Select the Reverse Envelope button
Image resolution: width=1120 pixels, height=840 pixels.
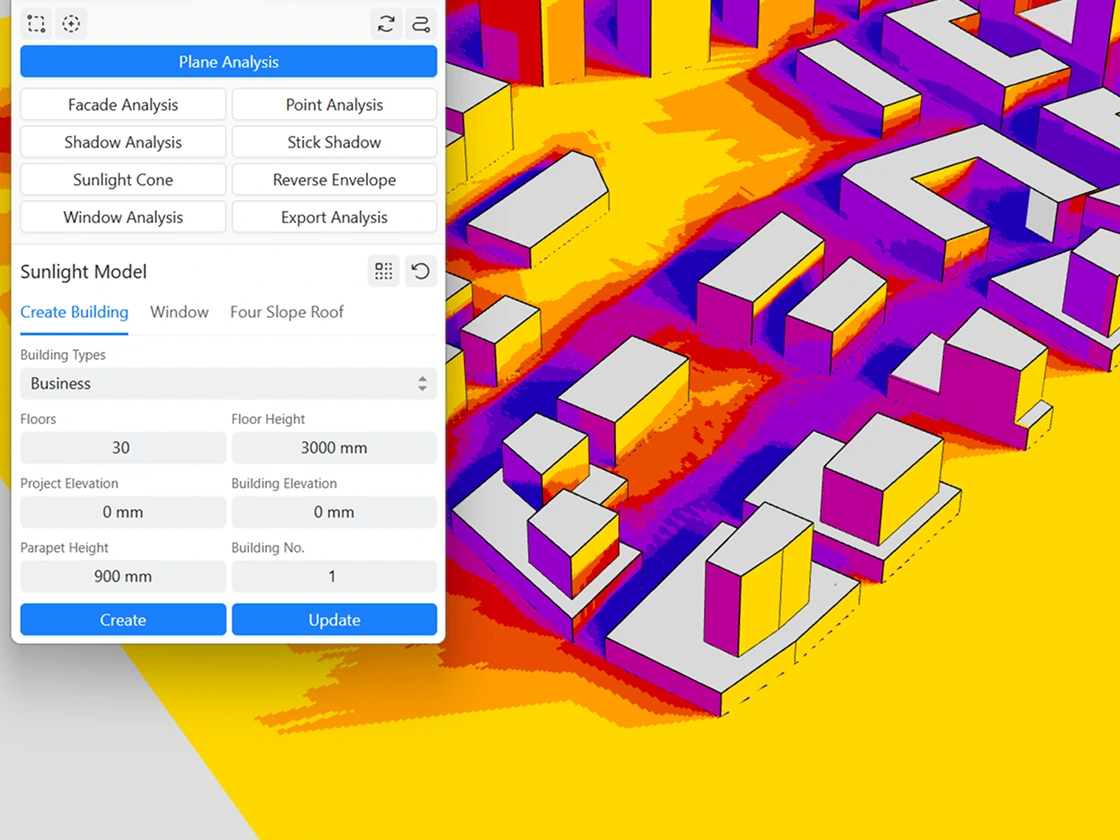pos(334,180)
